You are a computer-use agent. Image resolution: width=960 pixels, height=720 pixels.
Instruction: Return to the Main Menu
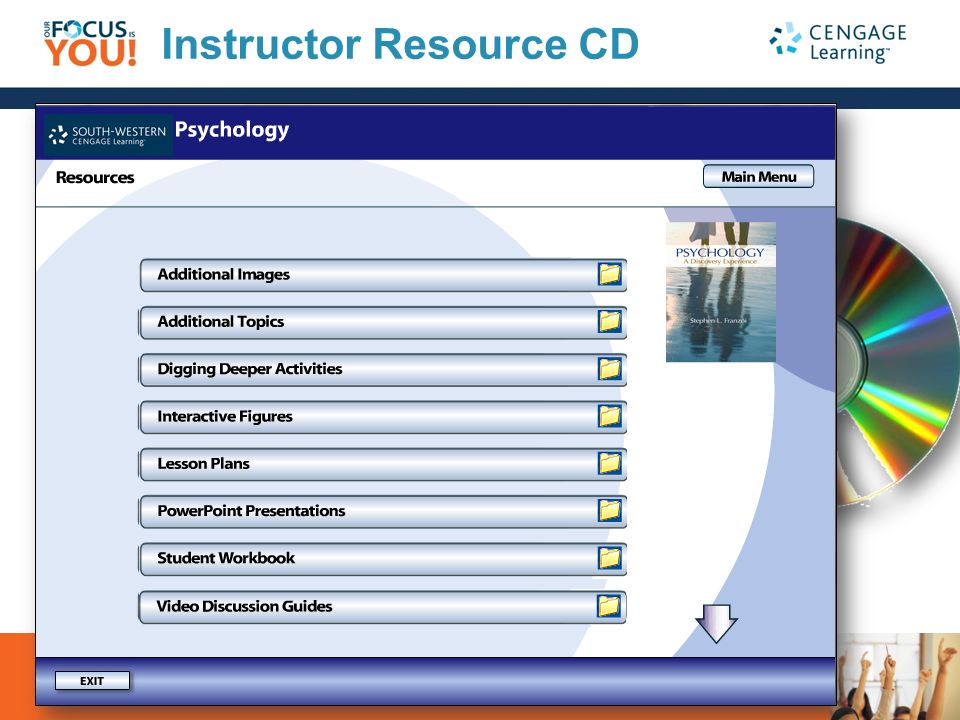759,176
